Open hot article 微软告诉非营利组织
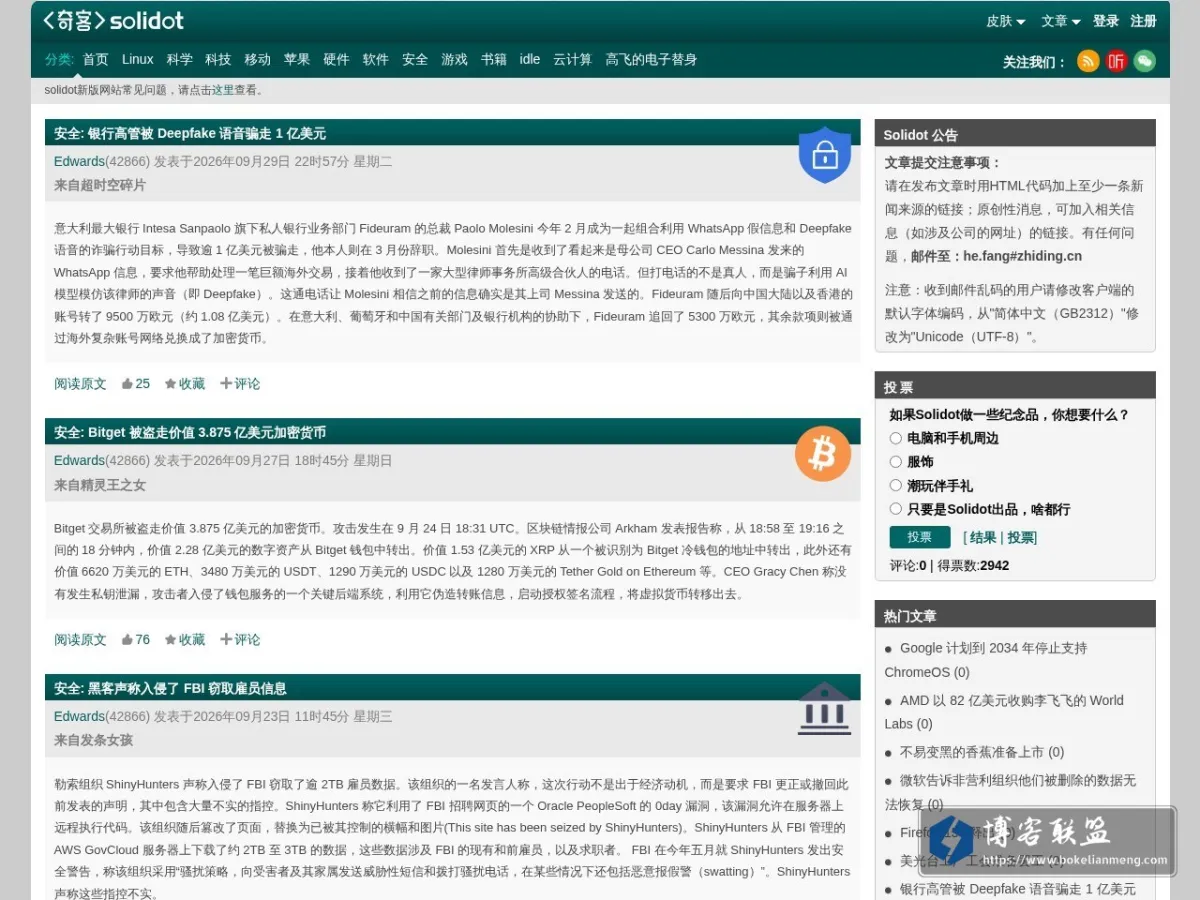 point(1010,792)
